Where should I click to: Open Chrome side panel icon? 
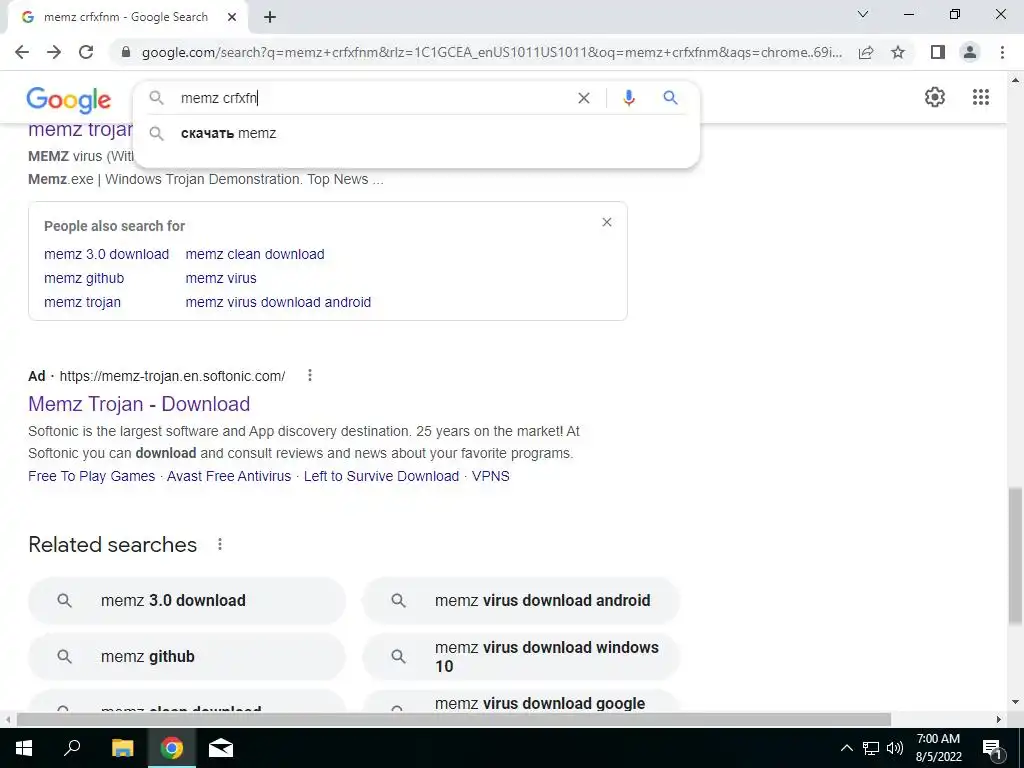938,52
